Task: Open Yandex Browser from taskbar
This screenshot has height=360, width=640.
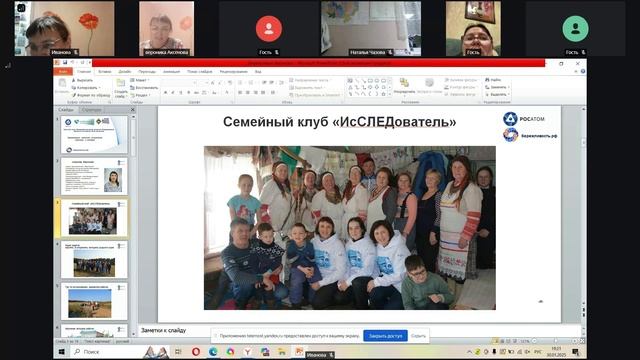Action: (x=248, y=352)
